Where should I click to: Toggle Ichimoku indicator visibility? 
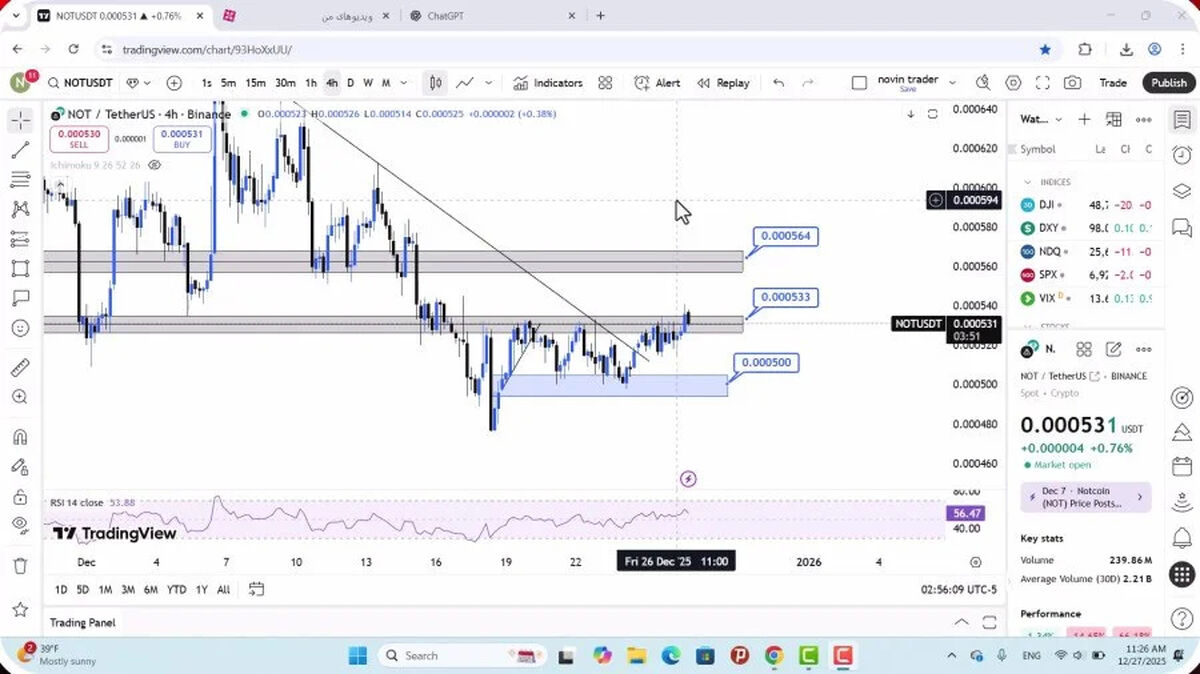(155, 165)
